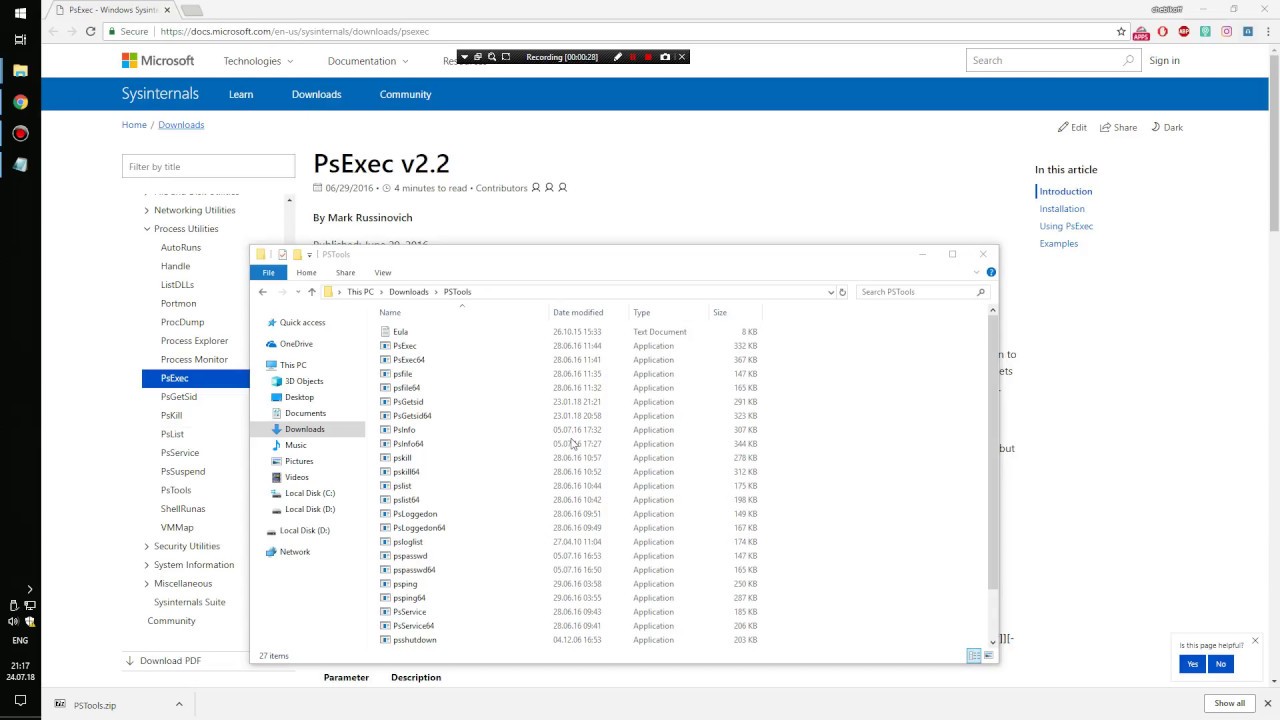
Task: Select the Eula text document
Action: tap(400, 332)
